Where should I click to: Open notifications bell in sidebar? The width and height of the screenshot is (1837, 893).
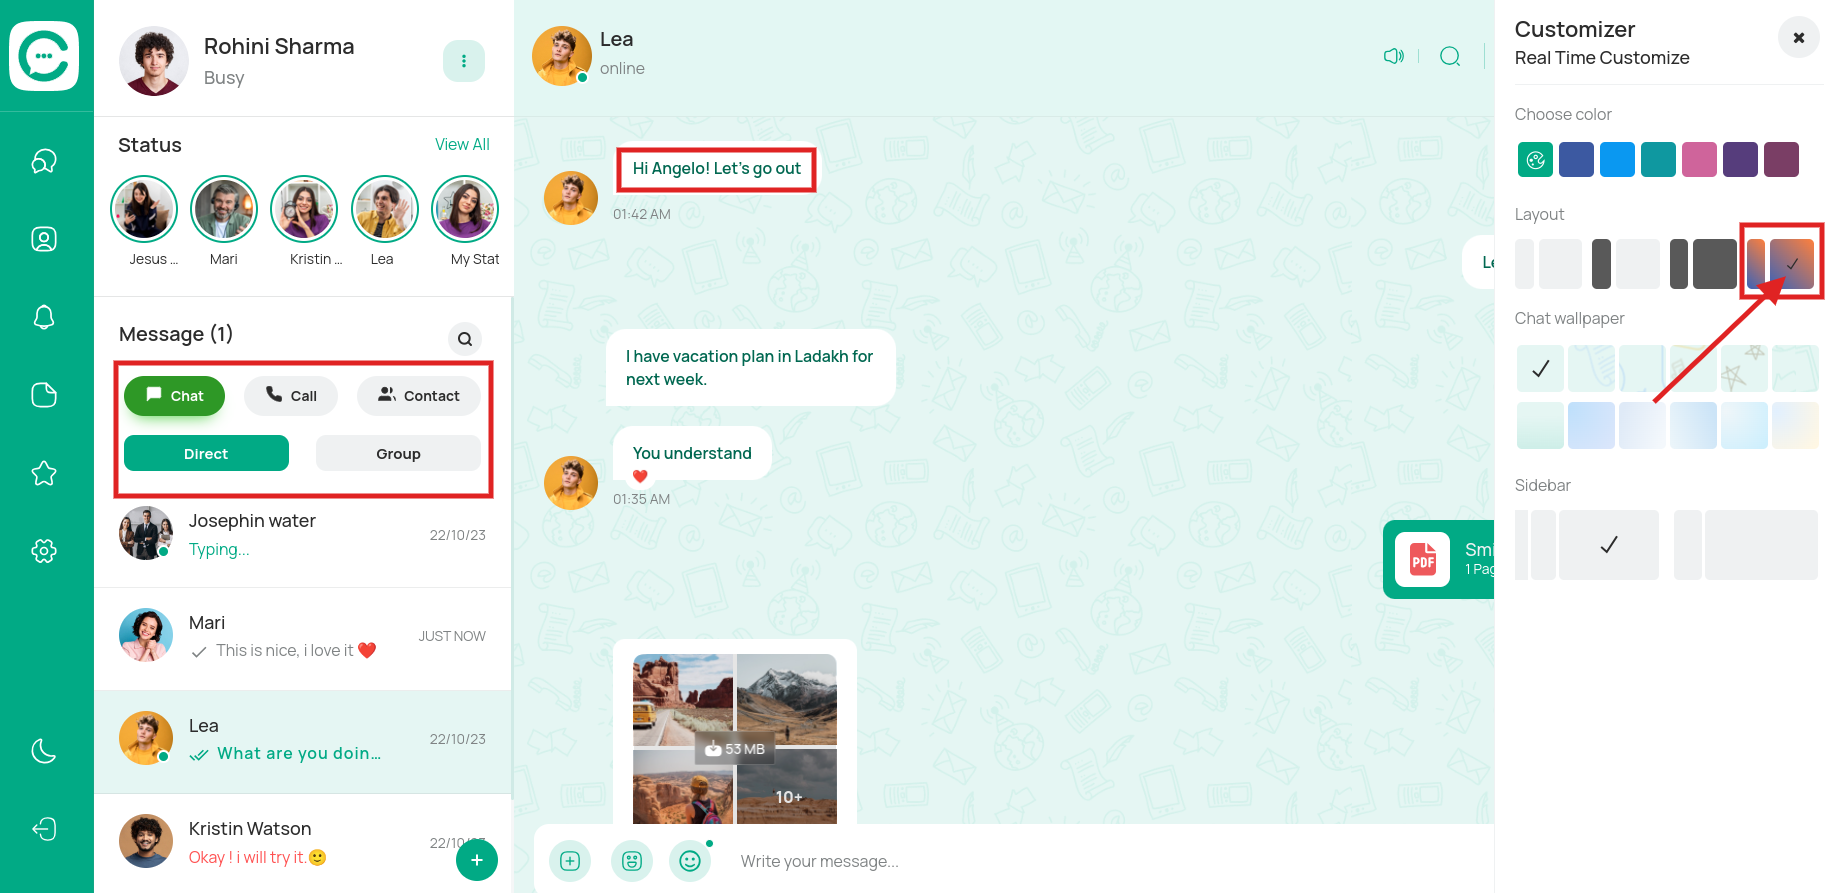pos(44,317)
